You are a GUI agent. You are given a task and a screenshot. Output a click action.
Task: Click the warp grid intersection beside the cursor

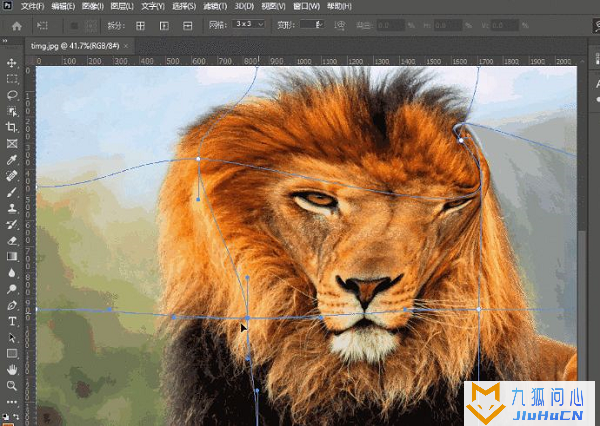[248, 318]
